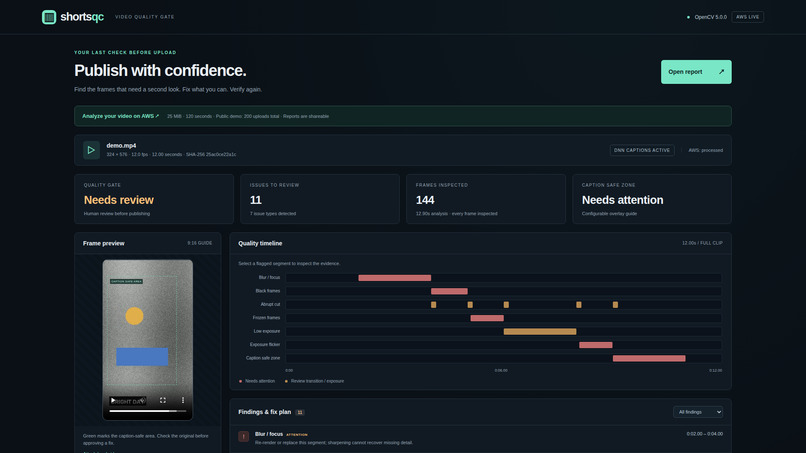Click the AWS: processed status text

[705, 150]
